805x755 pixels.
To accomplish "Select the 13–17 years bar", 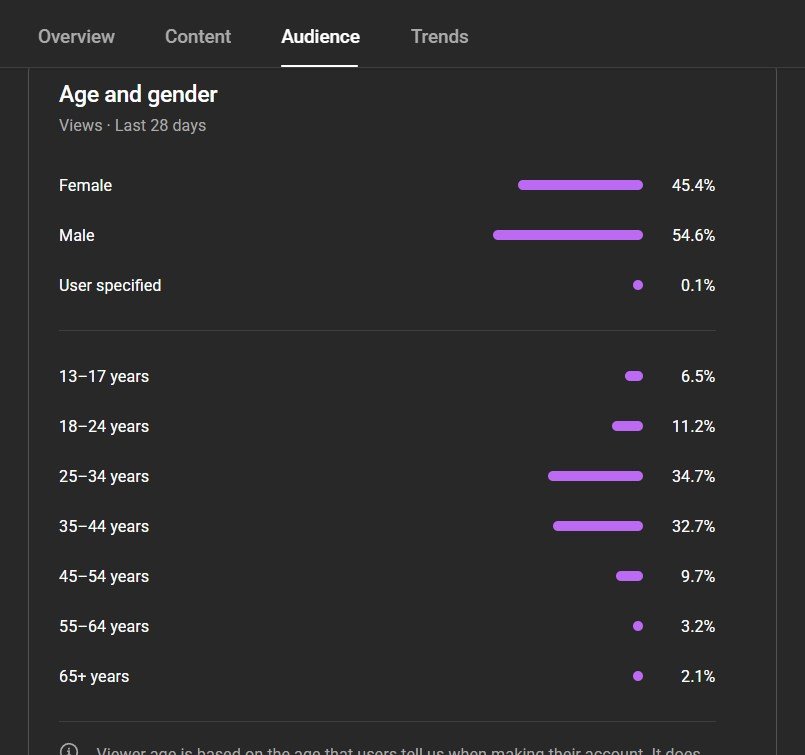I will click(634, 376).
